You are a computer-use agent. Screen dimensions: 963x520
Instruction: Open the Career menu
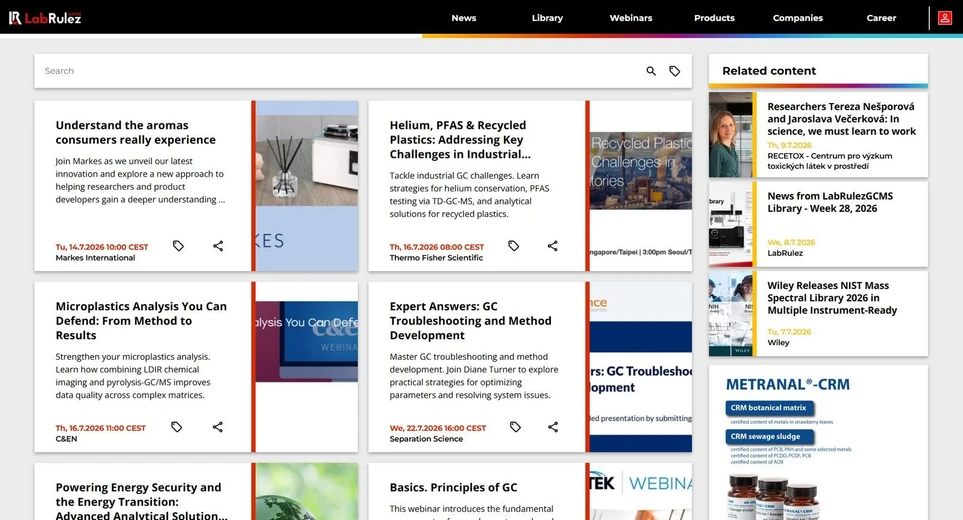(881, 18)
